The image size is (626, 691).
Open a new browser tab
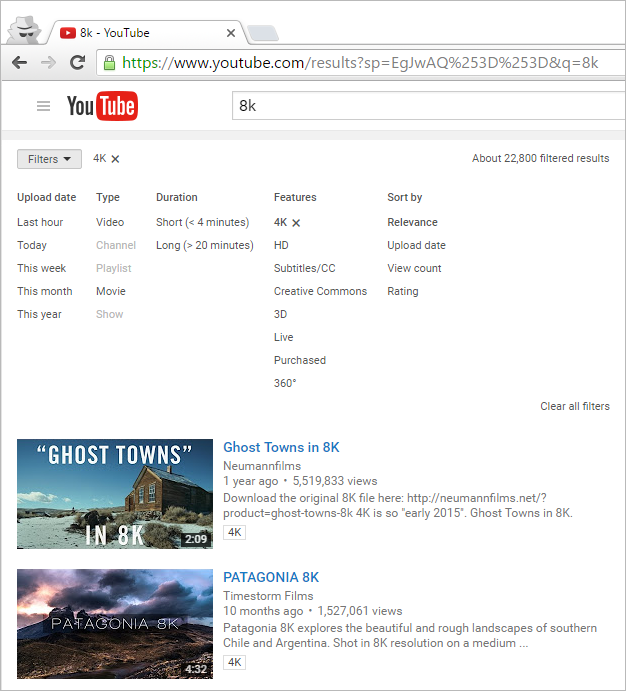263,33
